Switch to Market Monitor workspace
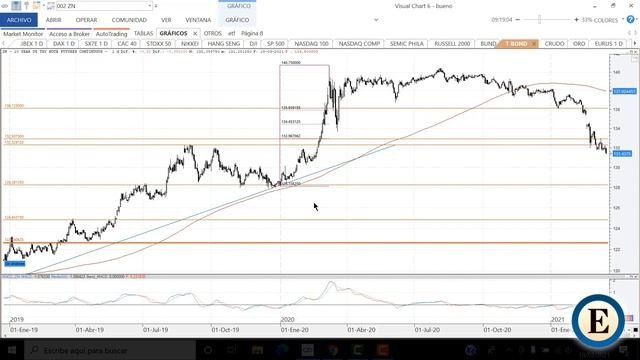Viewport: 640px width, 360px height. (x=23, y=33)
